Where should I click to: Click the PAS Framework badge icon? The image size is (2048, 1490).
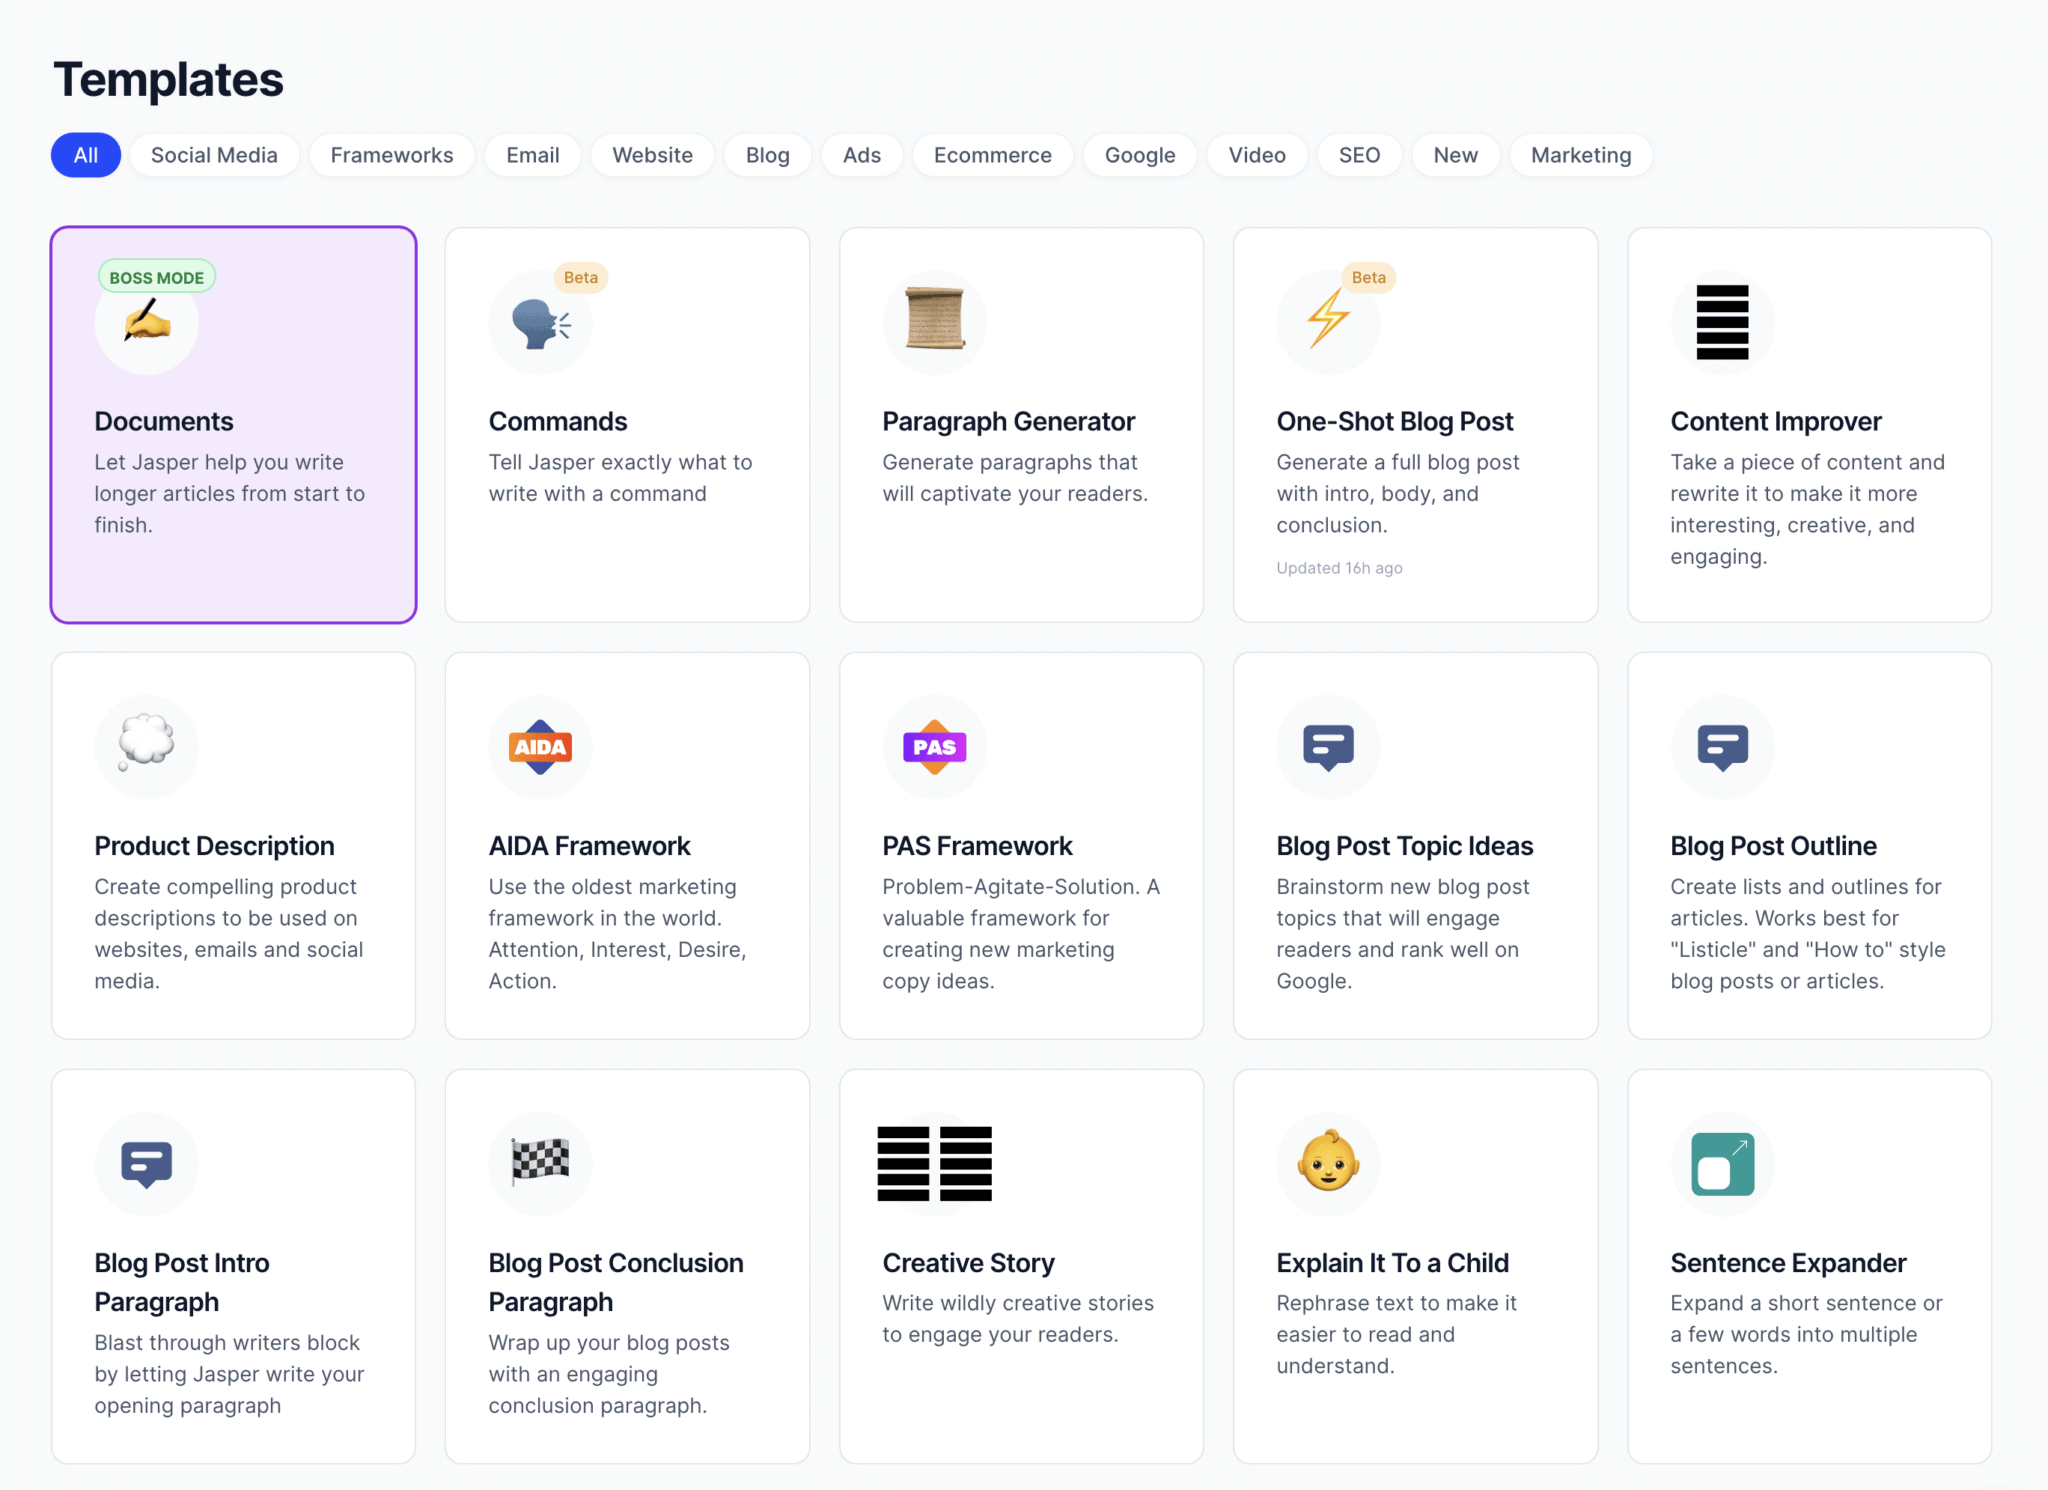(934, 747)
